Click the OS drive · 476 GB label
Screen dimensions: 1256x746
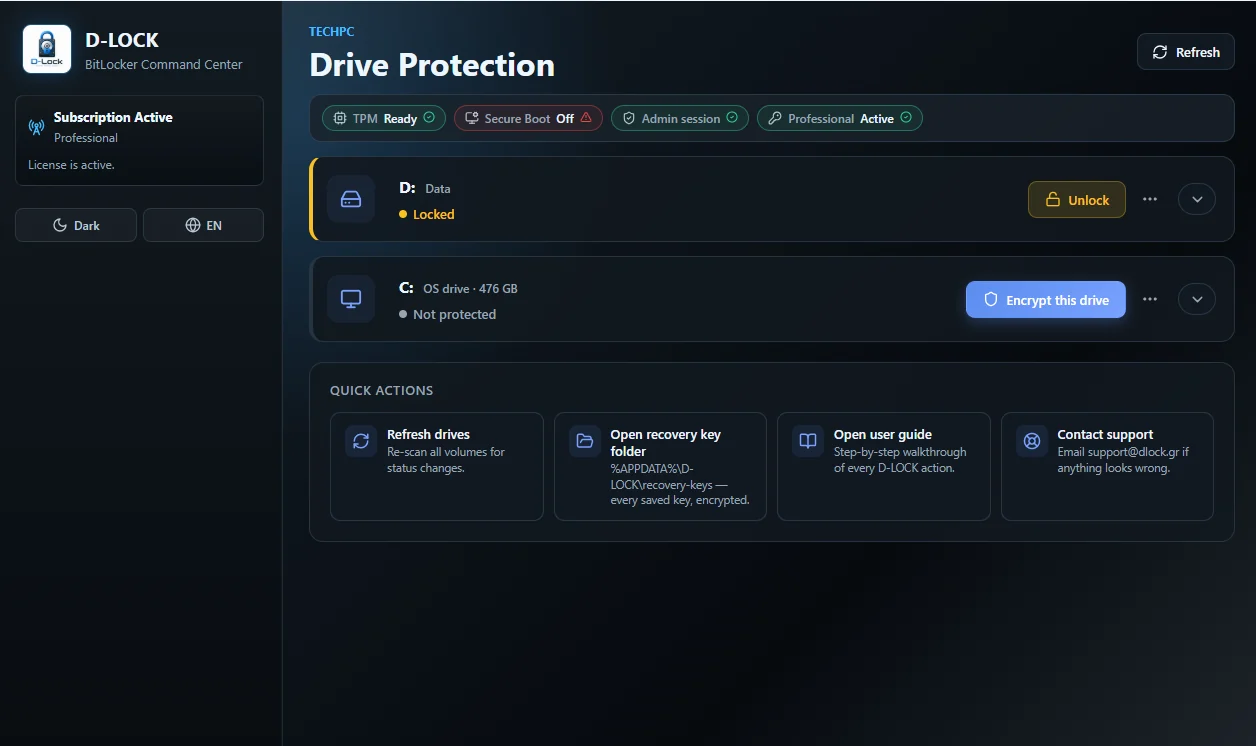(470, 289)
